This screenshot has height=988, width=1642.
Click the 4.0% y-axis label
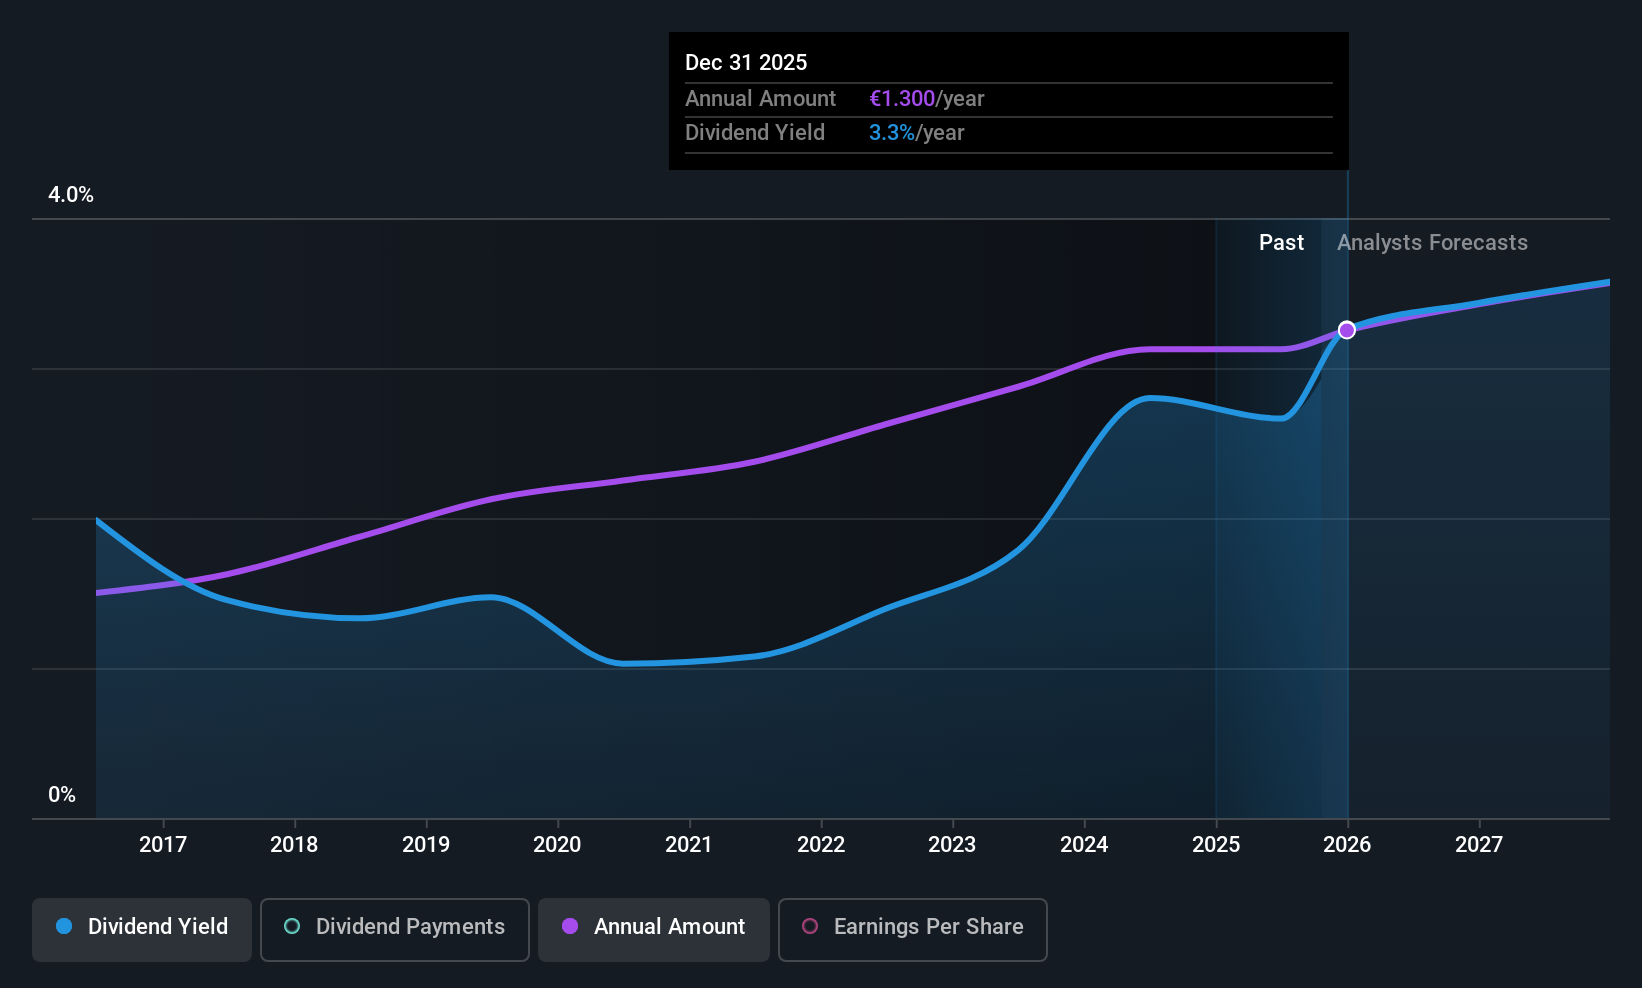(71, 195)
